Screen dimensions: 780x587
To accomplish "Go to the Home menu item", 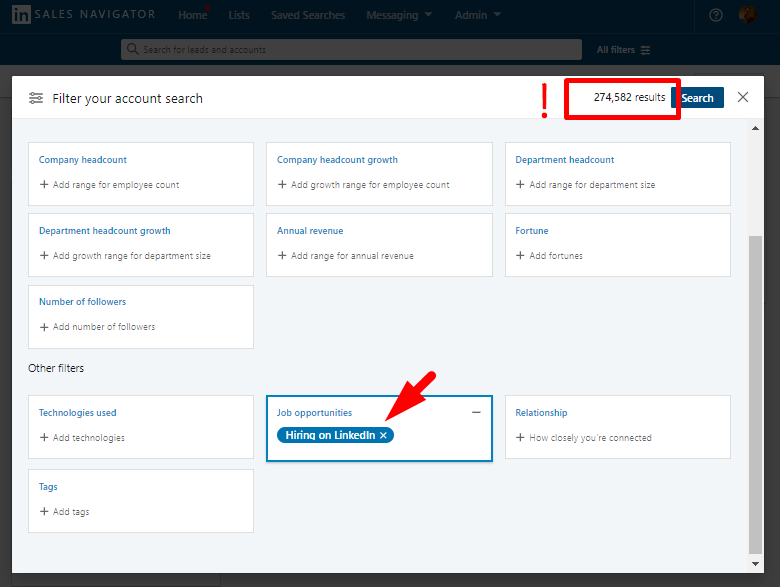I will coord(193,15).
